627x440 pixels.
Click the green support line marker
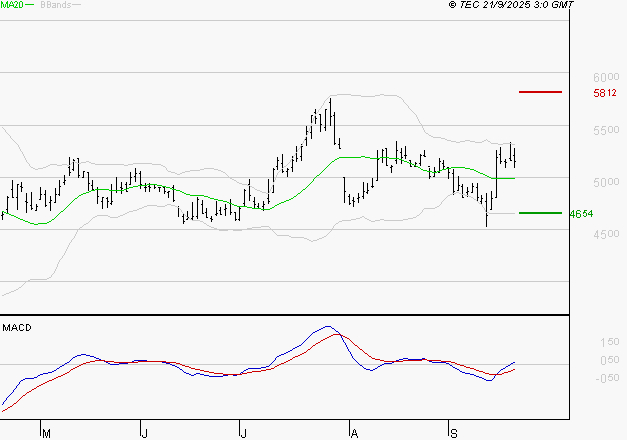tap(540, 213)
